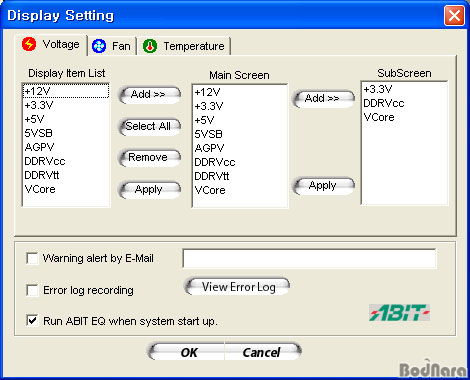Image resolution: width=470 pixels, height=380 pixels.
Task: Select +12V in Main Screen list
Action: pos(240,92)
